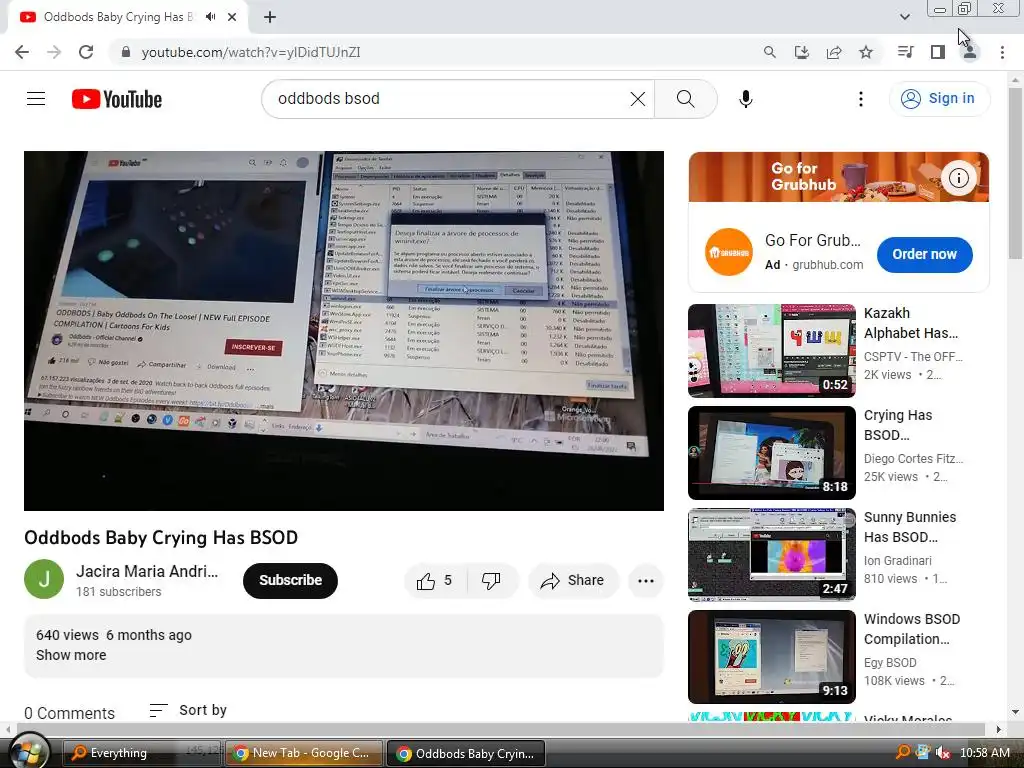Open the Kazakh Alphabet video thumbnail
This screenshot has height=768, width=1024.
(771, 350)
